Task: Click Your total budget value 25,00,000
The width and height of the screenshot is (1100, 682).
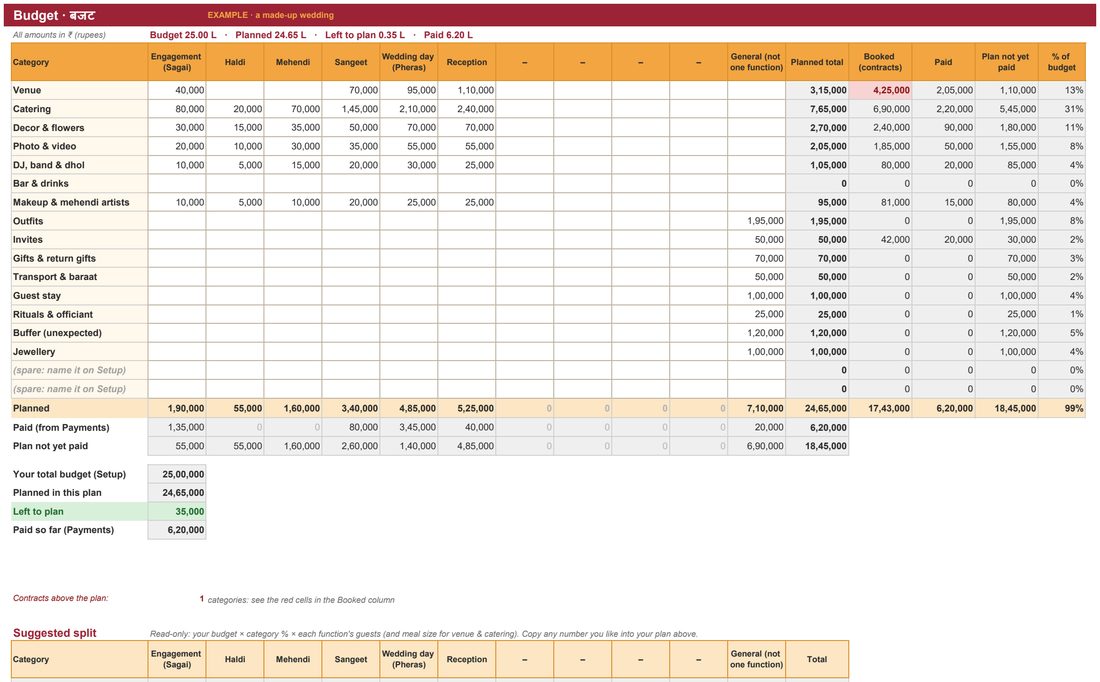Action: (177, 474)
